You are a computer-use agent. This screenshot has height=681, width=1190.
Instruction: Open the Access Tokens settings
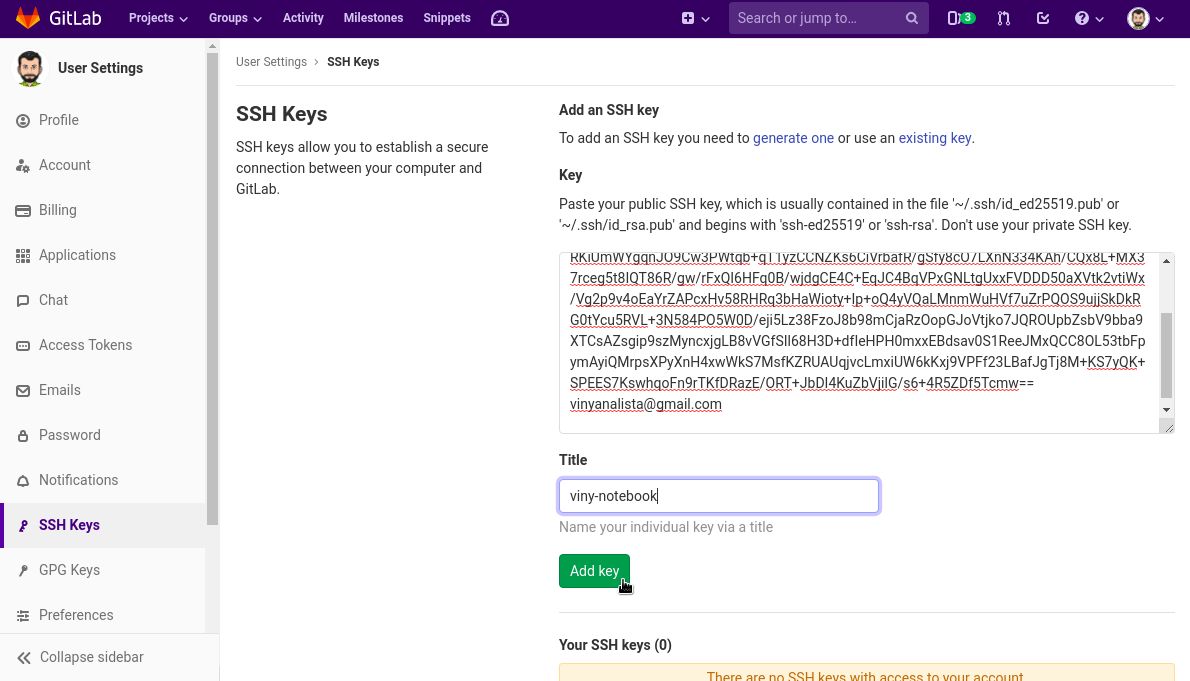click(x=85, y=345)
